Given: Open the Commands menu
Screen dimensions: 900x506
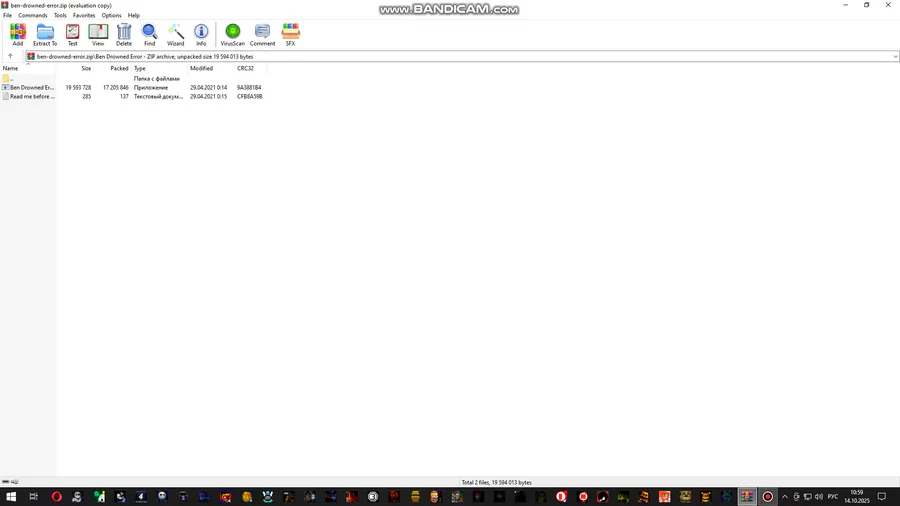Looking at the screenshot, I should (x=33, y=15).
